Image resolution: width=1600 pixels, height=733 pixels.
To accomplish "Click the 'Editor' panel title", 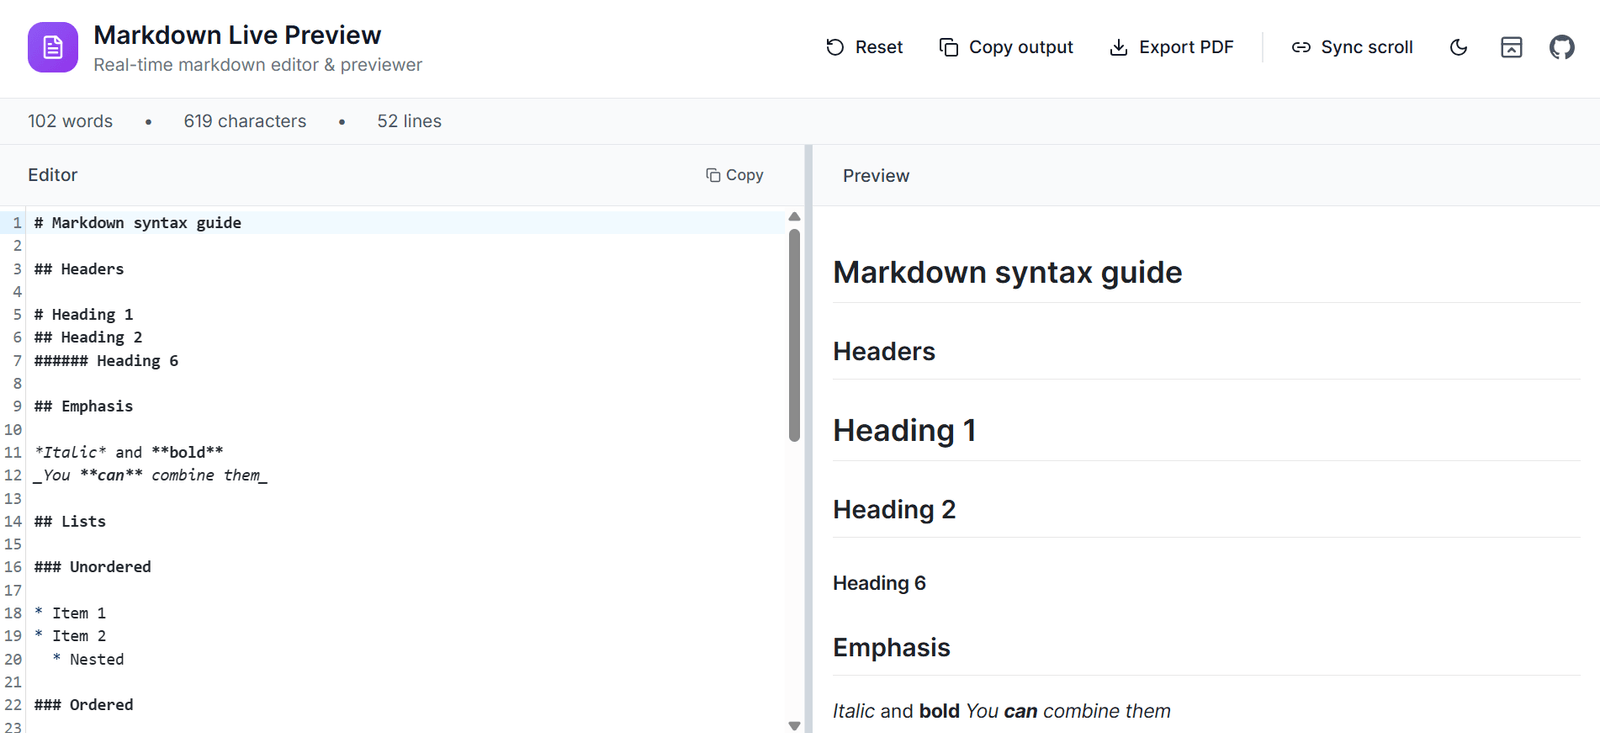I will (53, 175).
